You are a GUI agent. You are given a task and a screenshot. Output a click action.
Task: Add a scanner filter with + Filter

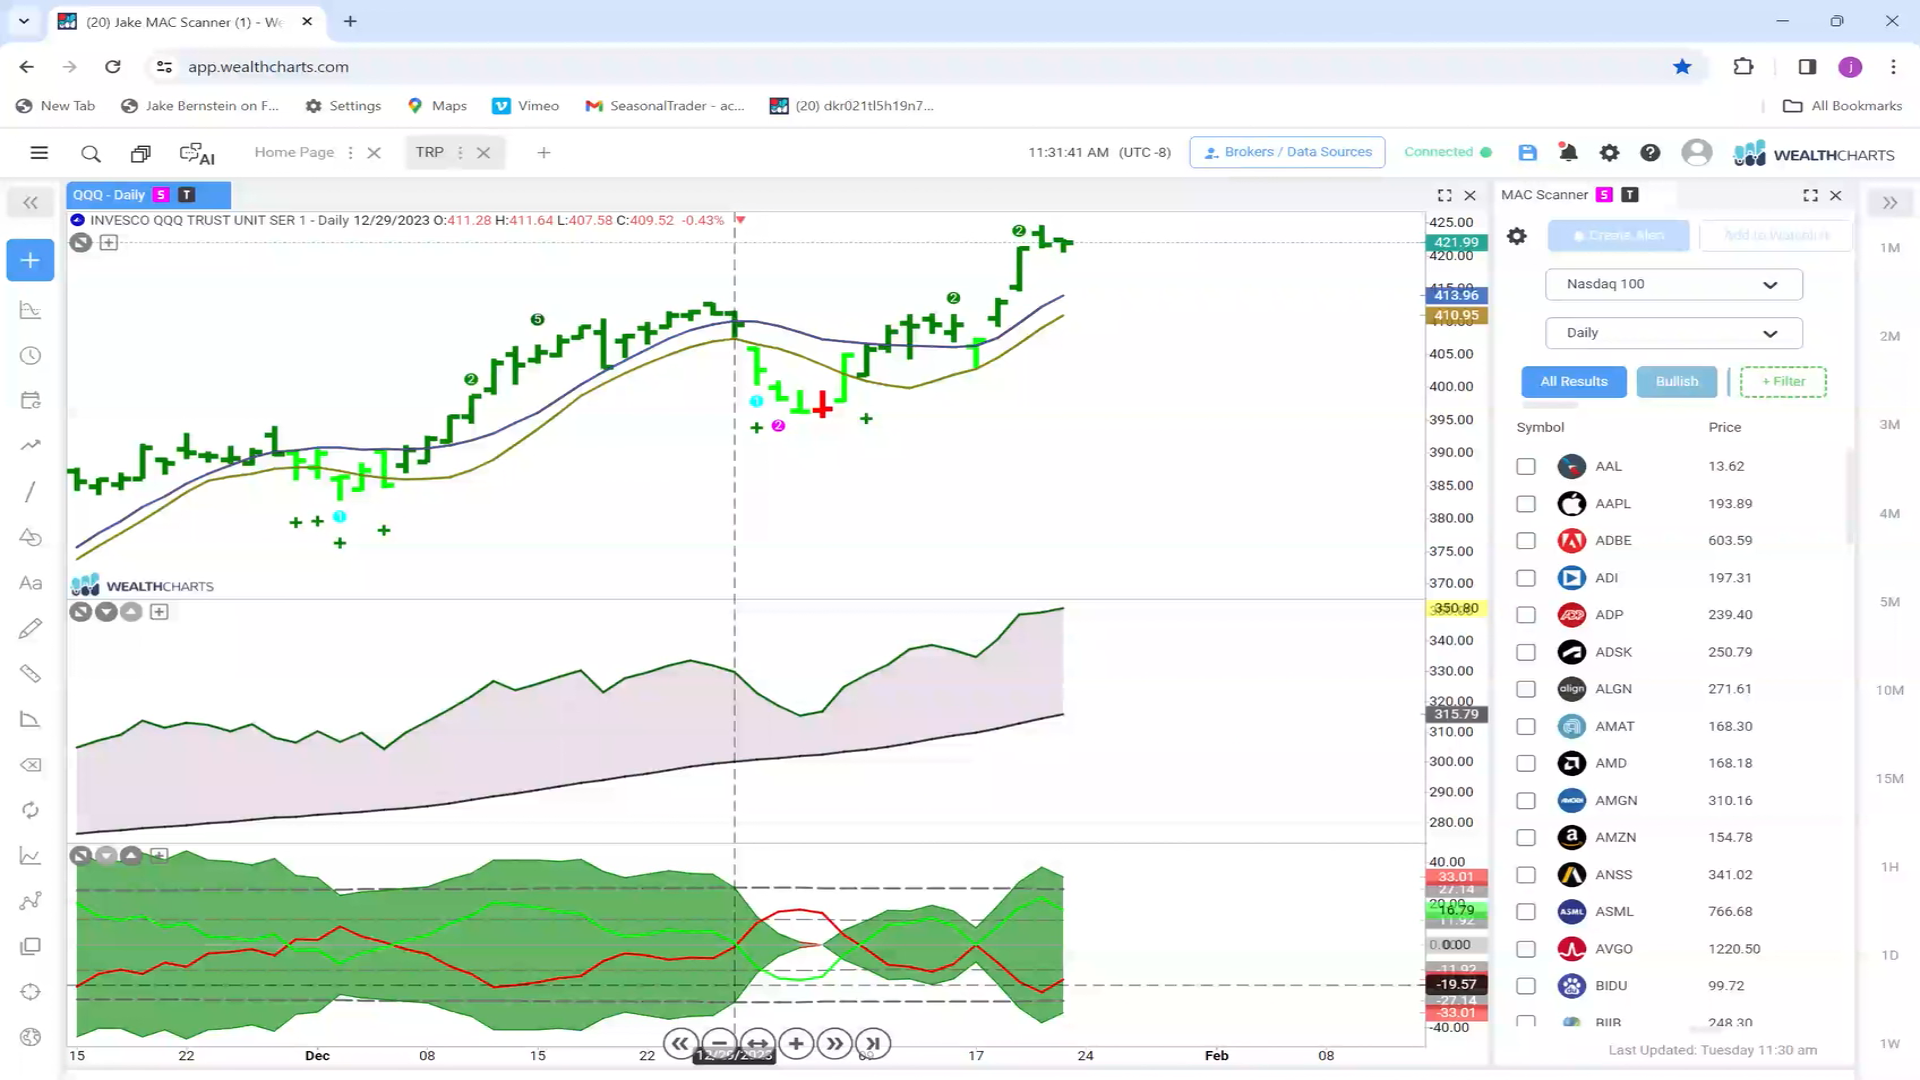coord(1783,382)
